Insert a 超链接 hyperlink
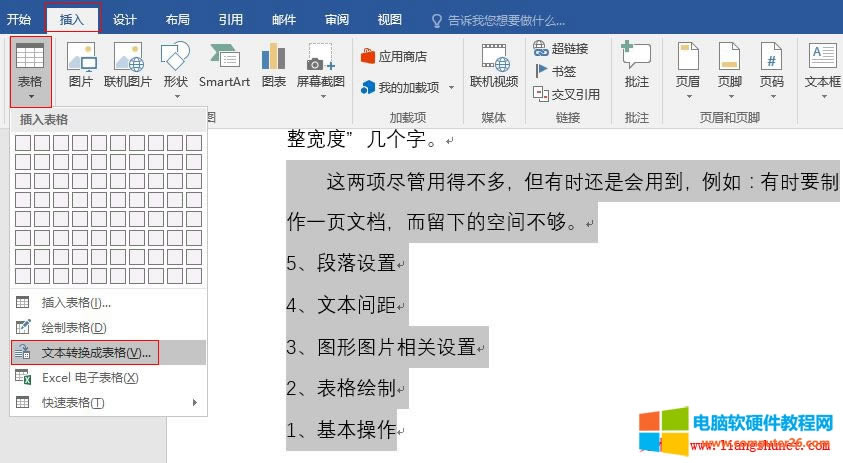843x463 pixels. (561, 48)
